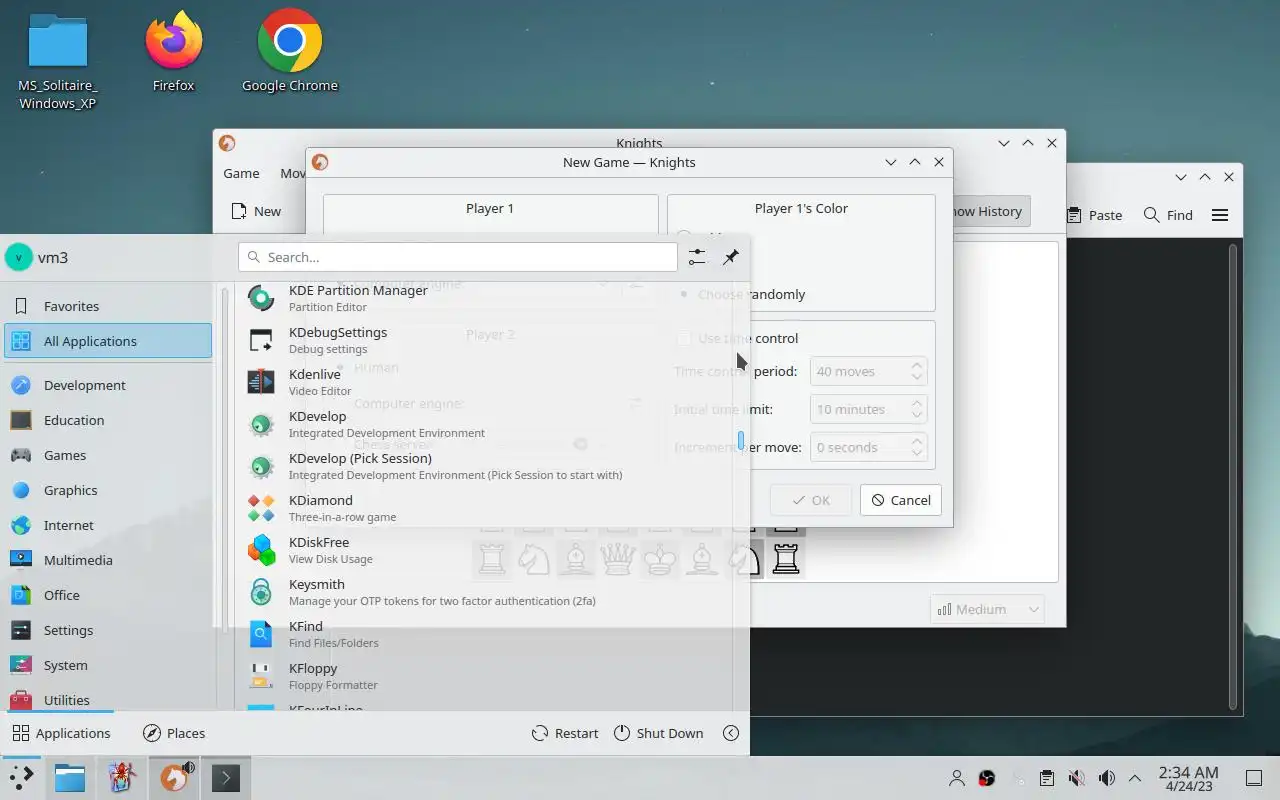Screen dimensions: 1280x800
Task: Expand more session options beside Shut Down
Action: 731,733
